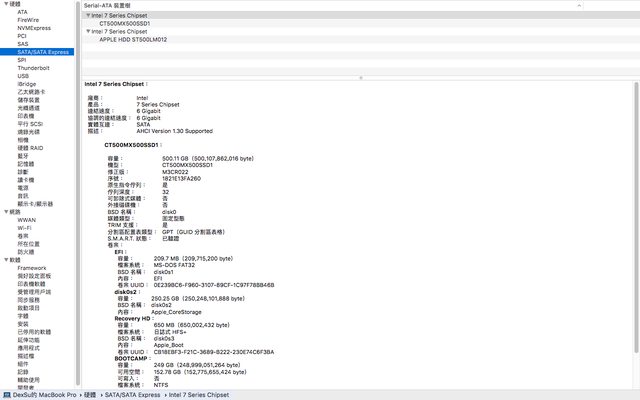The width and height of the screenshot is (640, 400).
Task: Select 應用程式 in the sidebar
Action: click(29, 348)
